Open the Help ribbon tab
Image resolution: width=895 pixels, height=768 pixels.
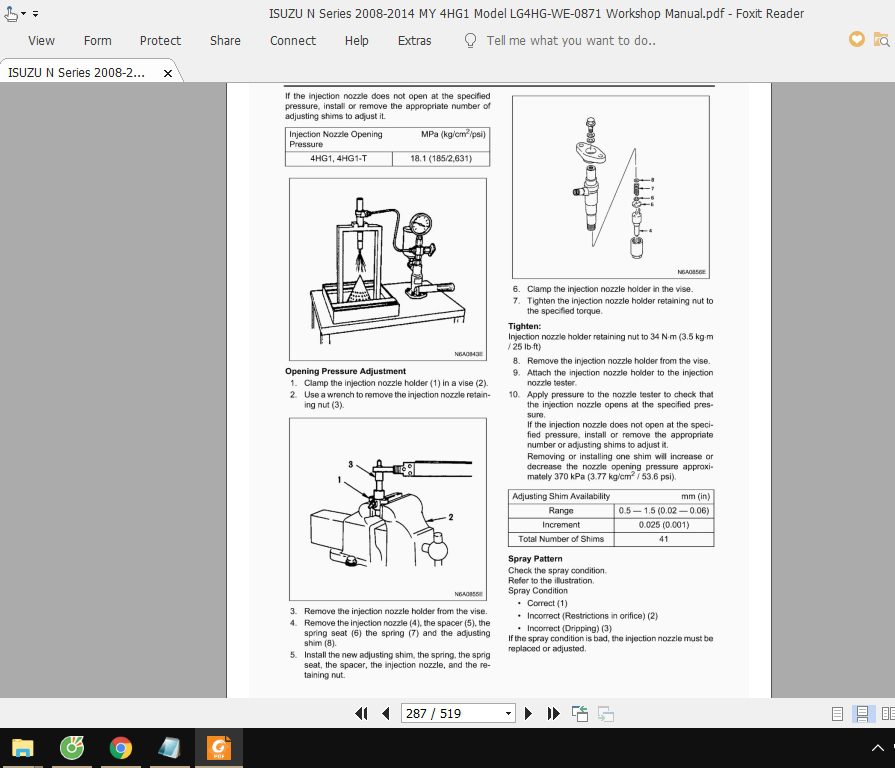[356, 41]
